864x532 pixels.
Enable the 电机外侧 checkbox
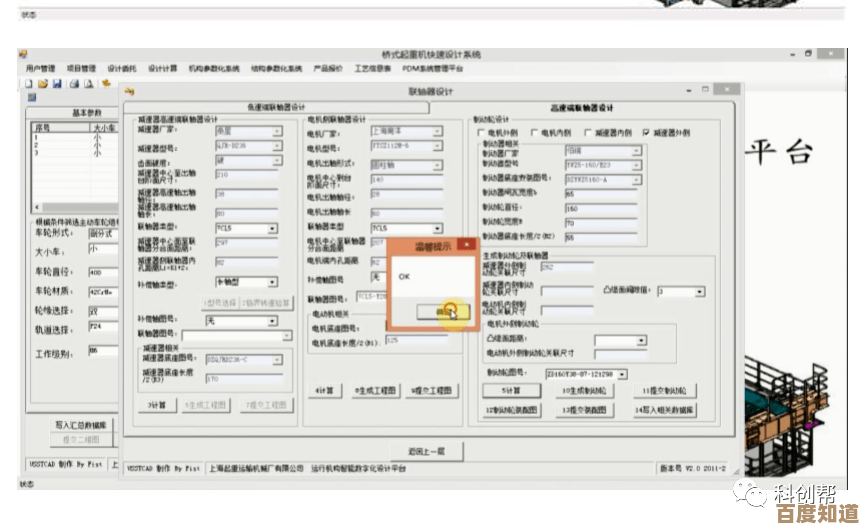tap(482, 132)
